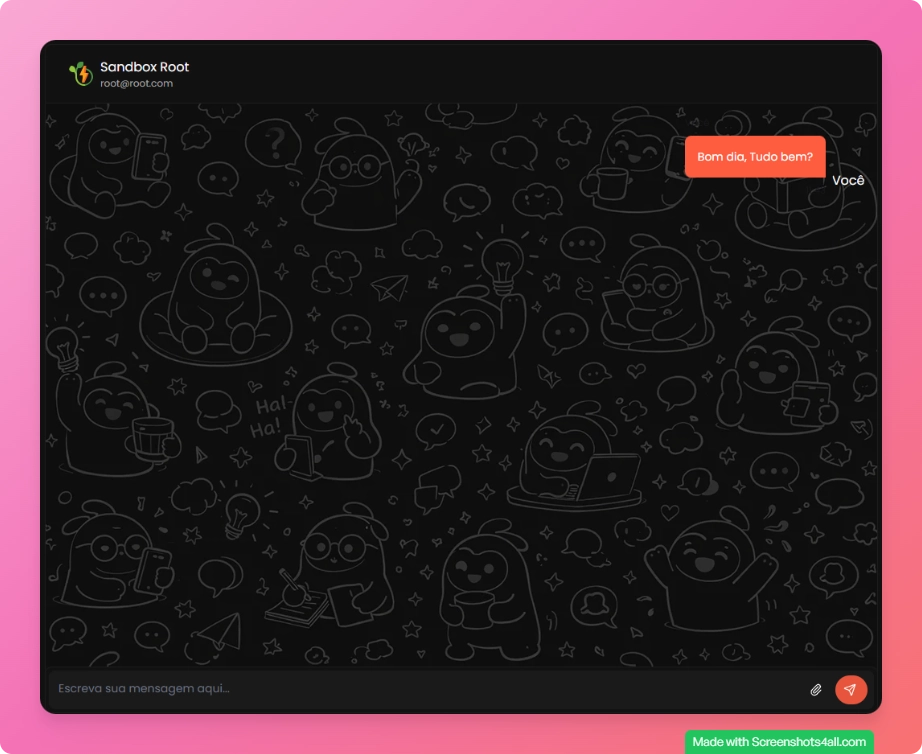Screen dimensions: 922x754
Task: Click the Sandbox Root avatar logo
Action: [x=80, y=74]
